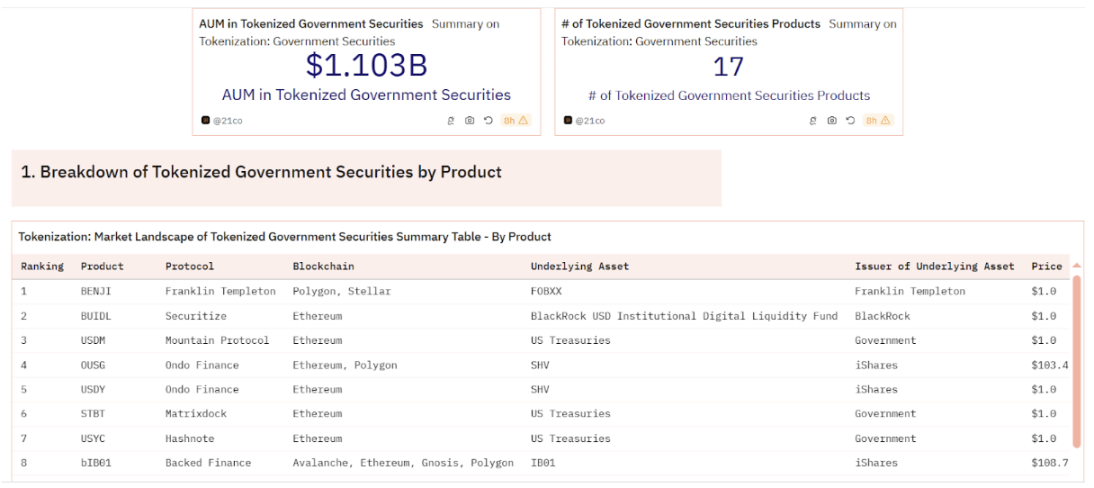The height and width of the screenshot is (488, 1094).
Task: Click the FOBXX underlying asset cell
Action: [x=546, y=291]
